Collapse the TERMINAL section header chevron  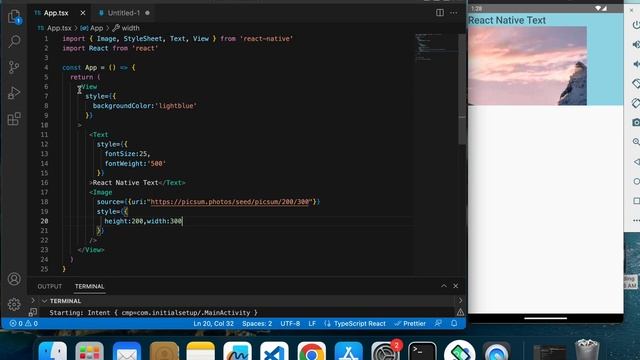(44, 301)
